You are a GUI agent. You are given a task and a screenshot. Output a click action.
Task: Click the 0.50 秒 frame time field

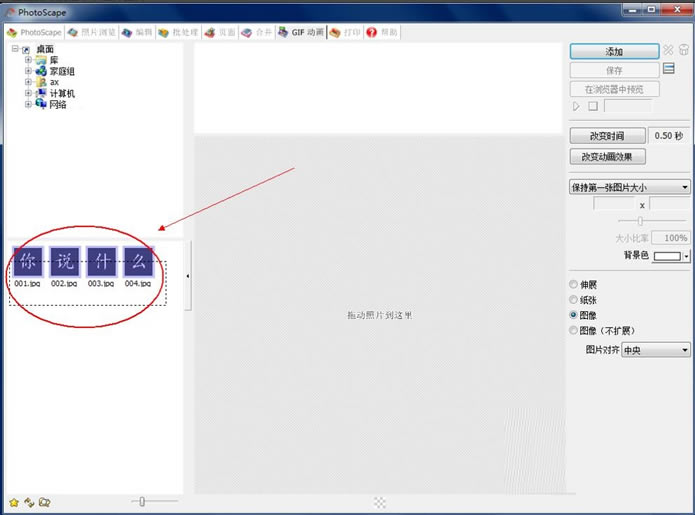click(x=668, y=136)
